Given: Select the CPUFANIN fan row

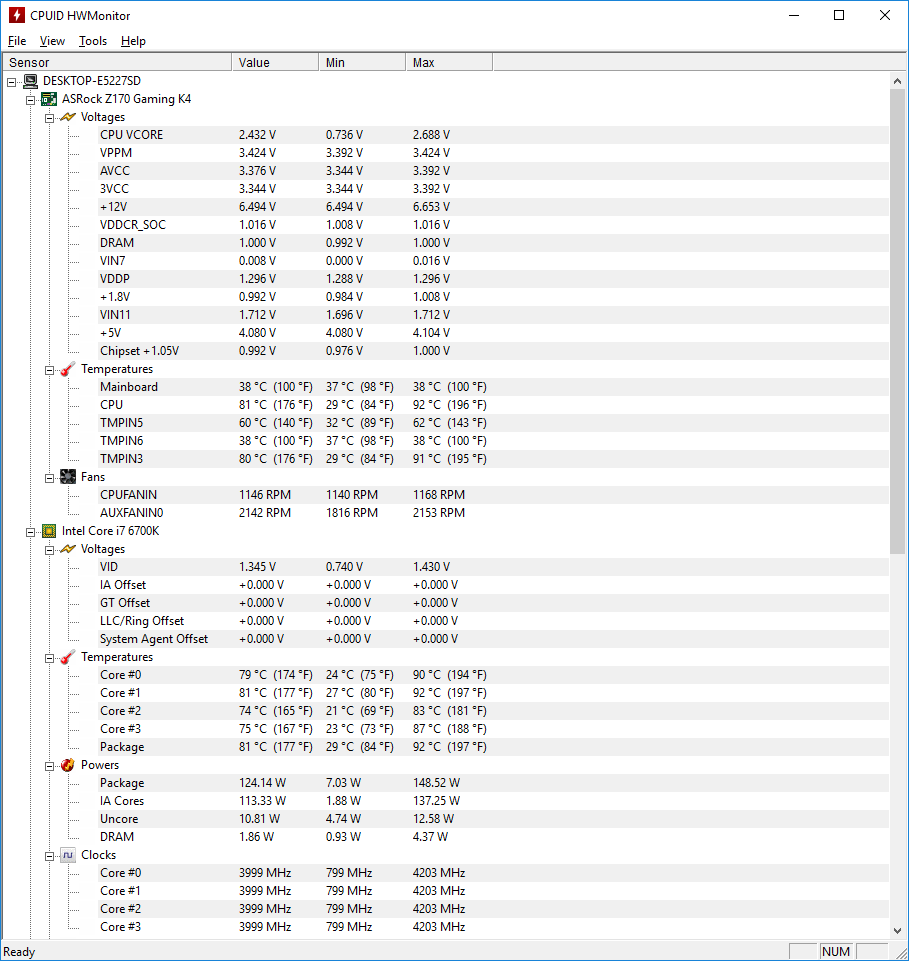Looking at the screenshot, I should pyautogui.click(x=493, y=495).
